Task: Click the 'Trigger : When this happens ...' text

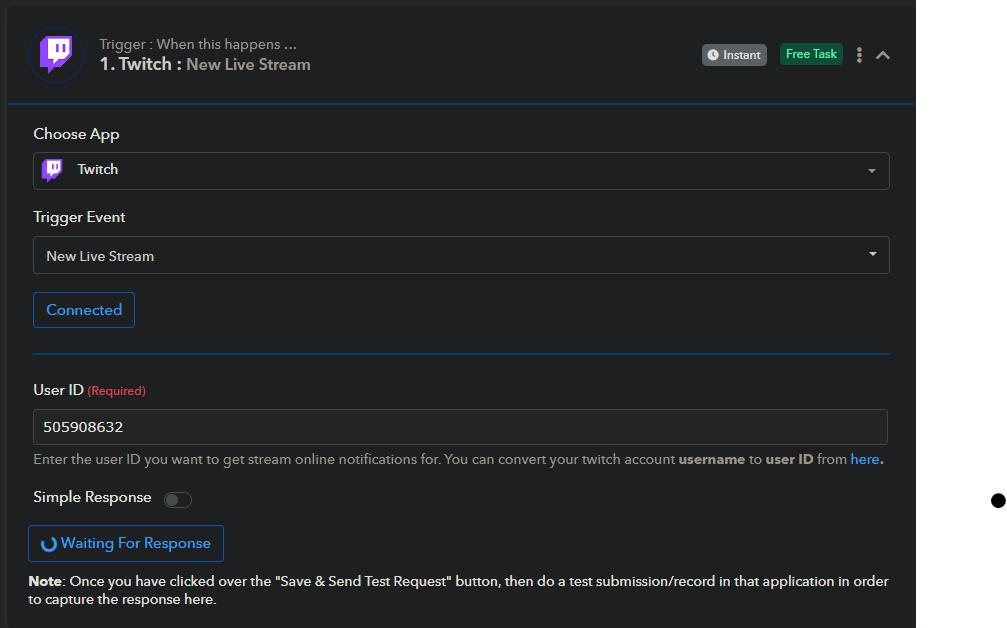Action: (198, 44)
